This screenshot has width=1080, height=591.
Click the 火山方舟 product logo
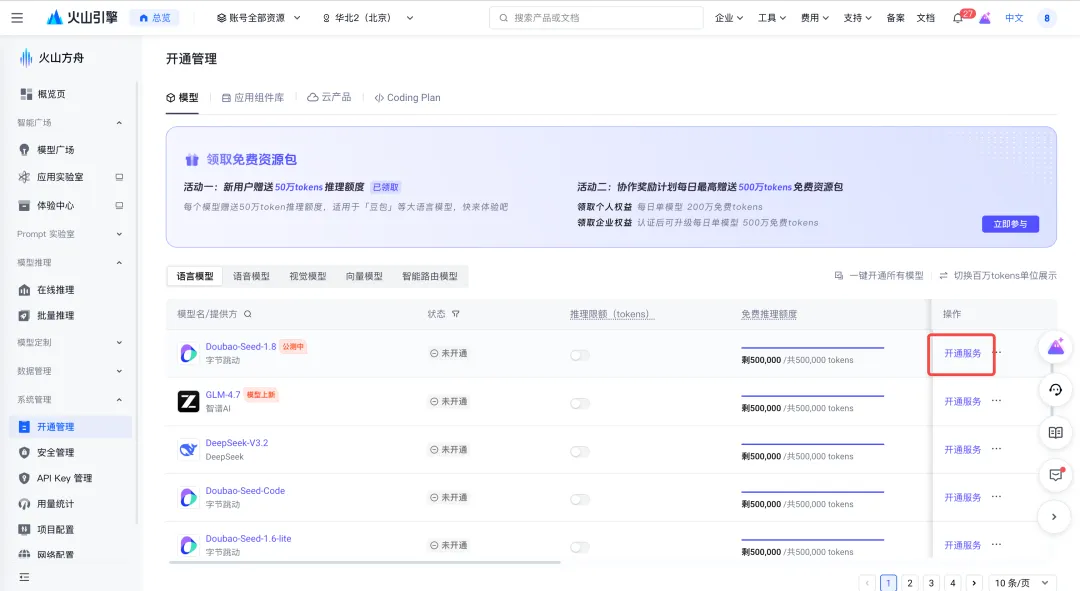(x=52, y=58)
